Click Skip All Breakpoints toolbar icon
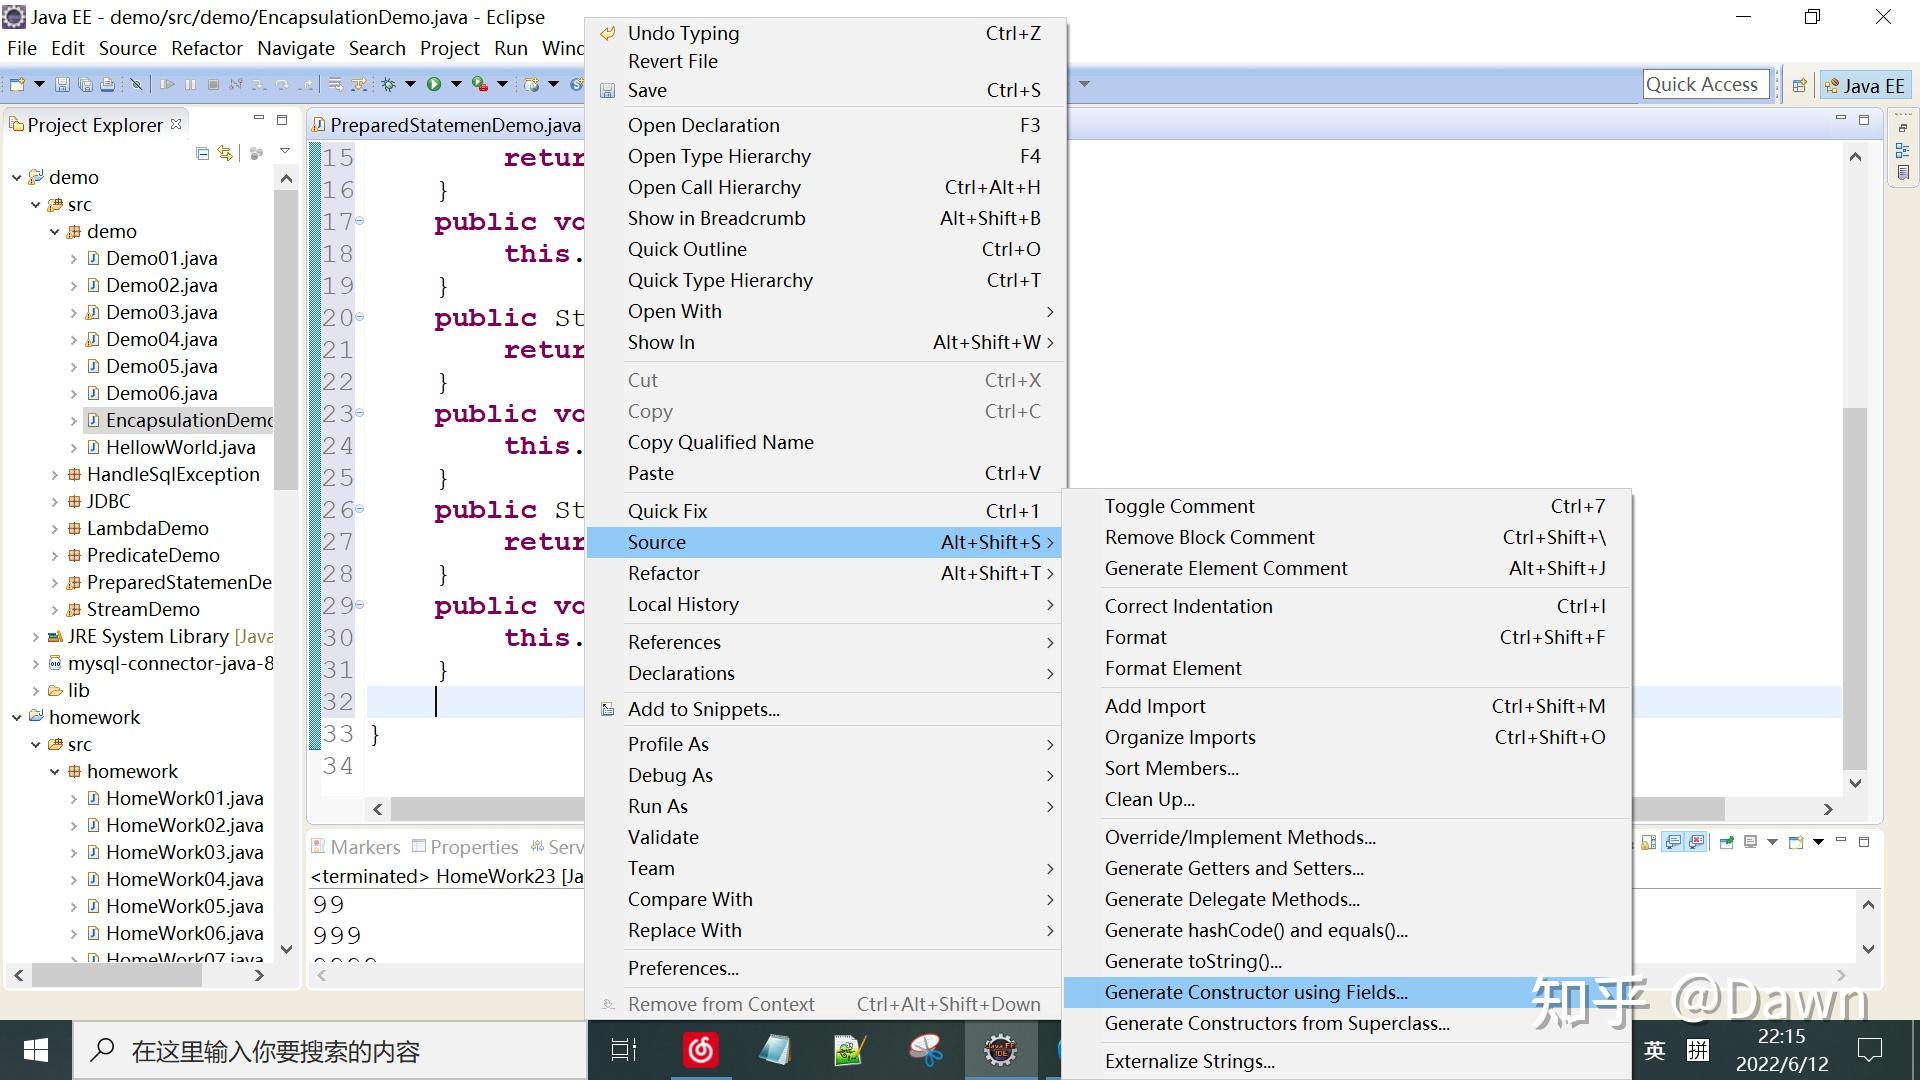The height and width of the screenshot is (1080, 1920). pos(136,84)
